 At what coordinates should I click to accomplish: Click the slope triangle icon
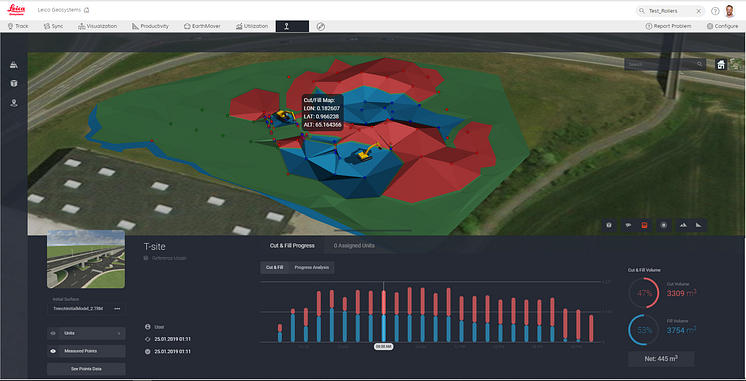click(x=699, y=225)
